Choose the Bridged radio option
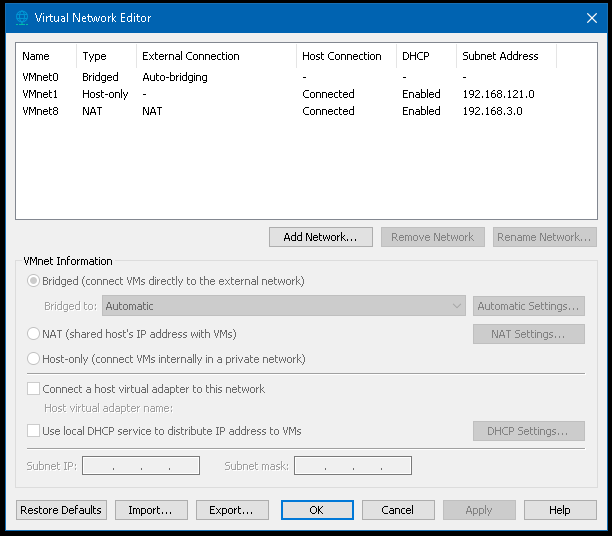The width and height of the screenshot is (612, 536). click(34, 281)
